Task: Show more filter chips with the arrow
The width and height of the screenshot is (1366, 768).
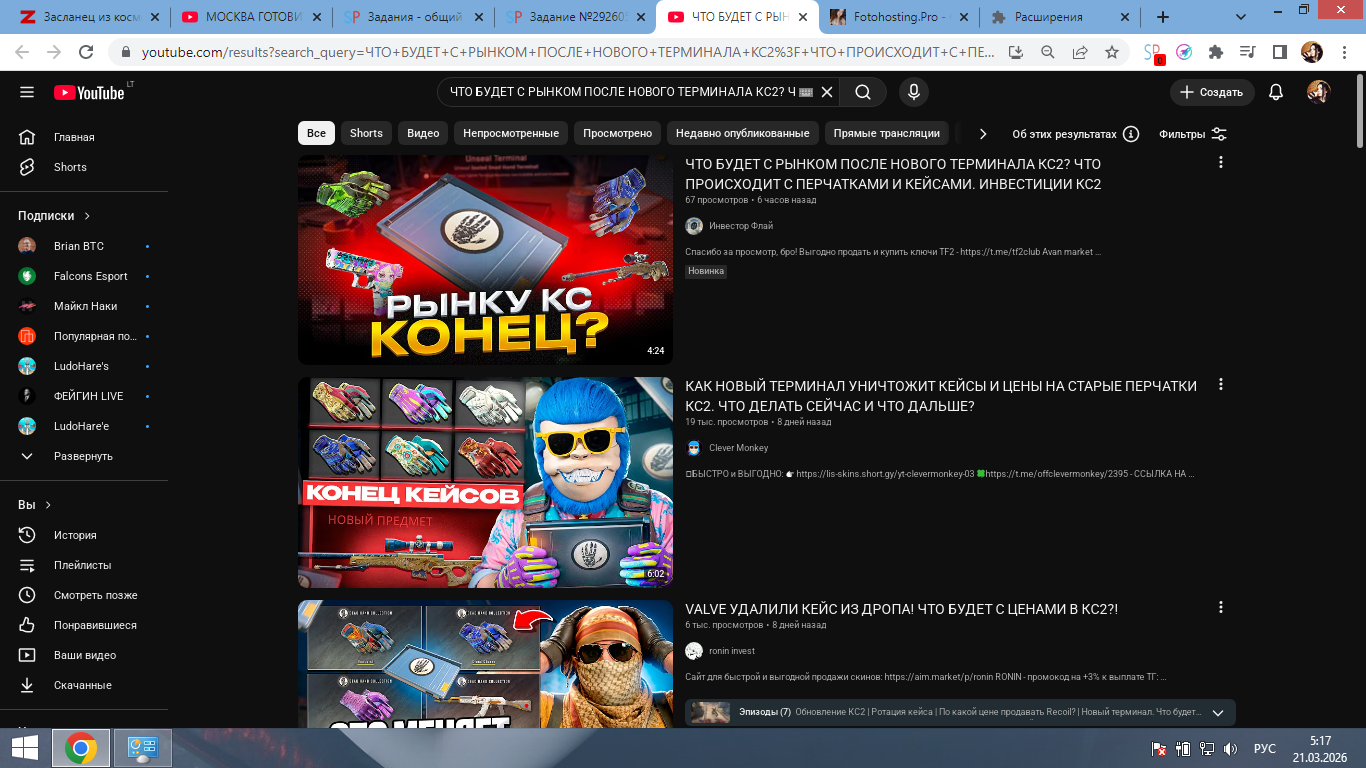Action: (983, 133)
